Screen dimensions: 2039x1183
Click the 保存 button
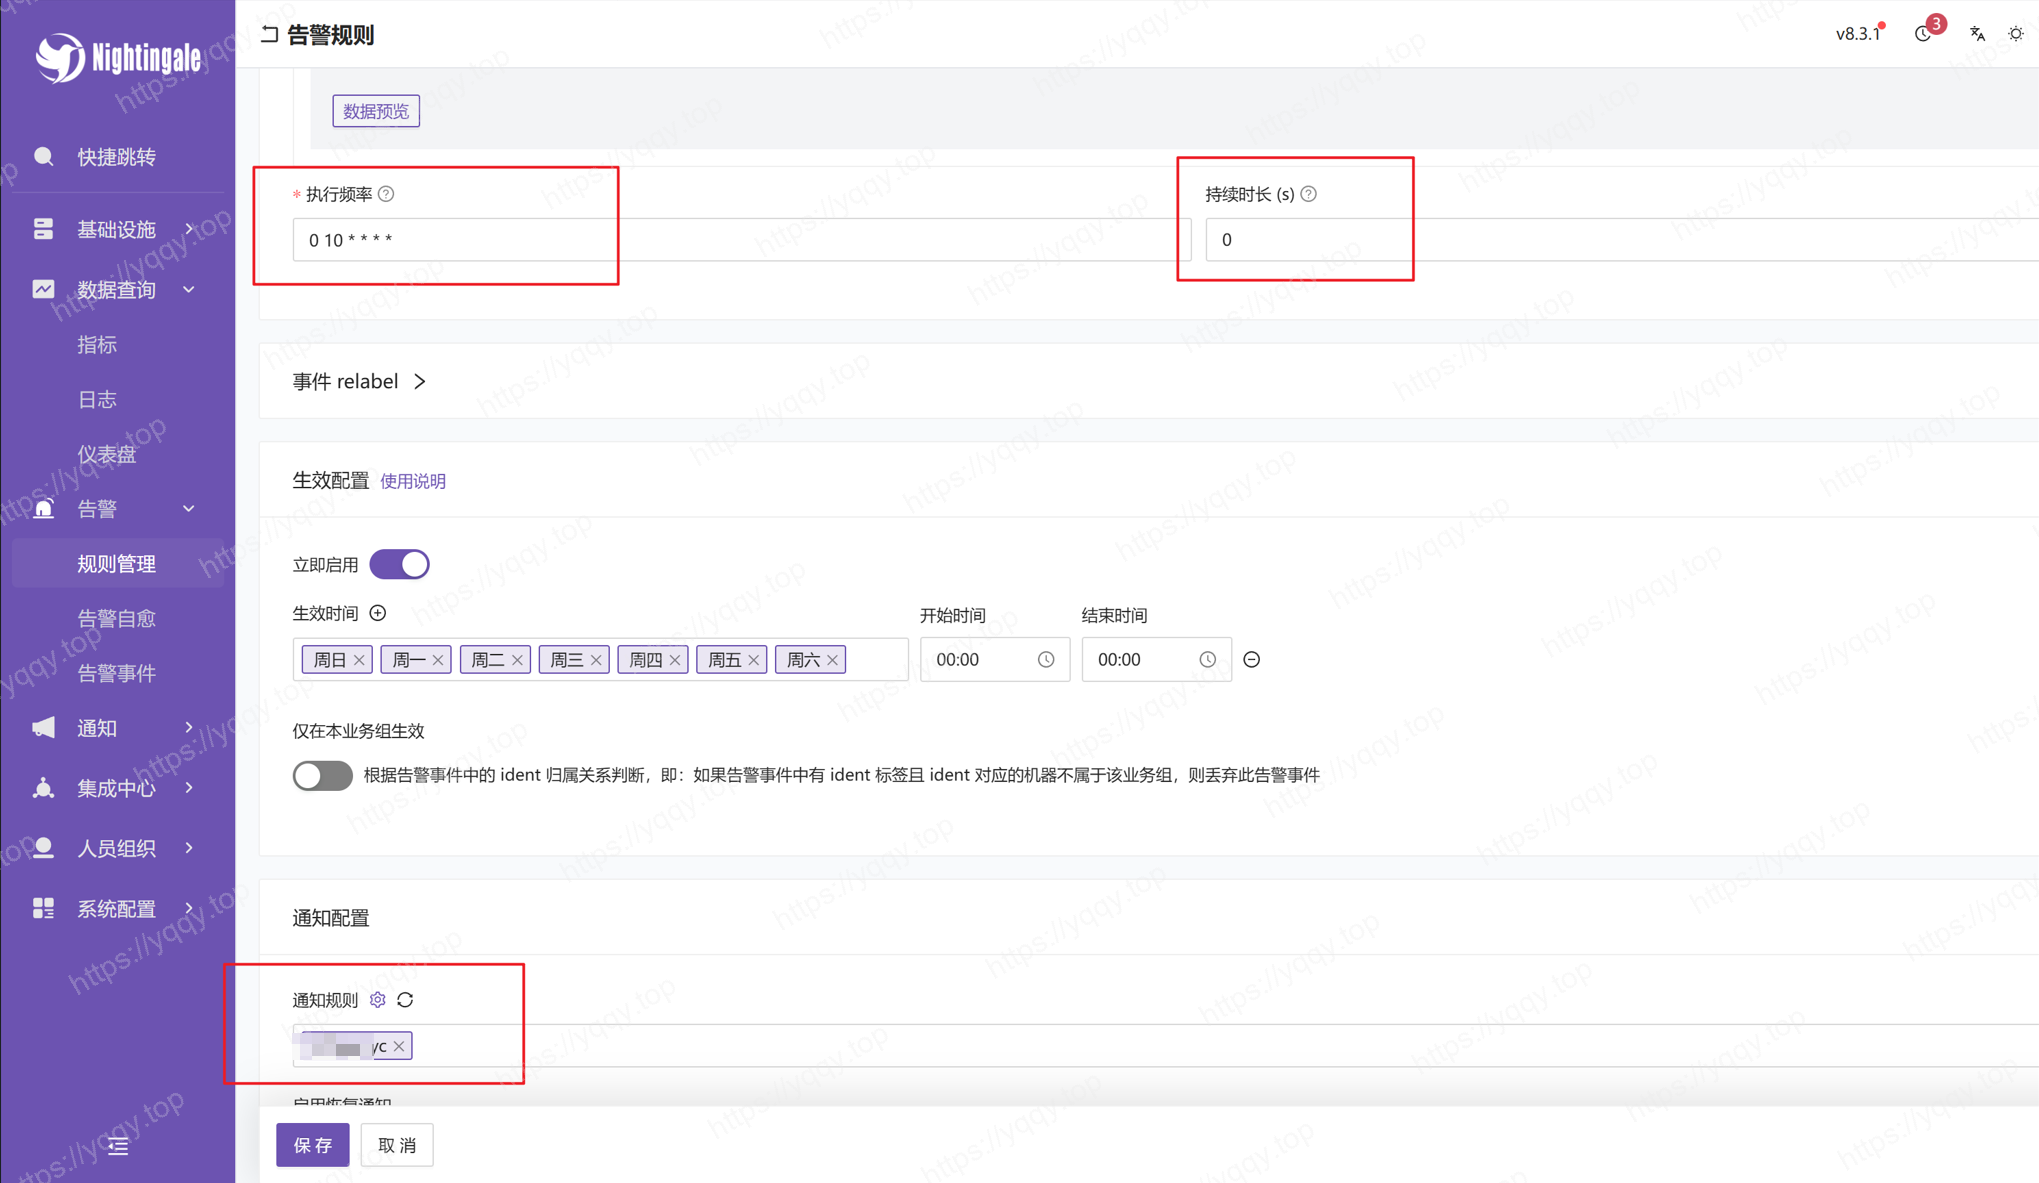click(312, 1145)
